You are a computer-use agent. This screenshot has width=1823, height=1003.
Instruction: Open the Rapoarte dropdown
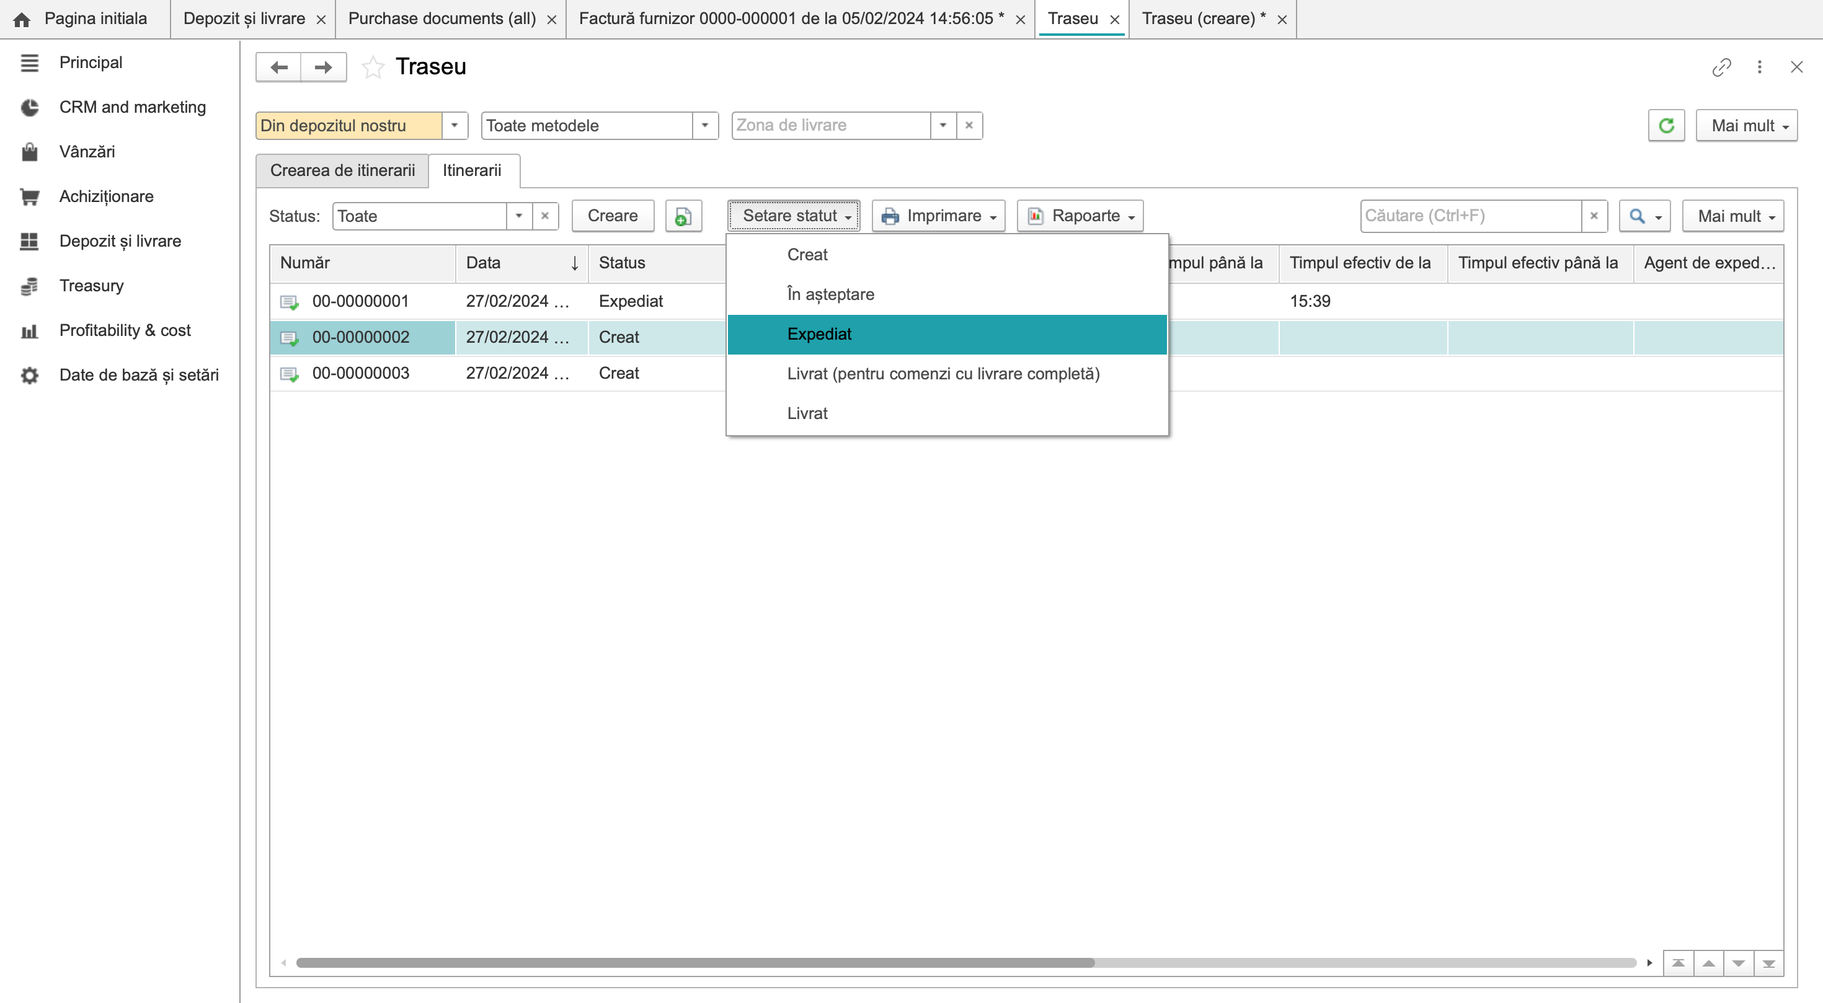(x=1080, y=216)
